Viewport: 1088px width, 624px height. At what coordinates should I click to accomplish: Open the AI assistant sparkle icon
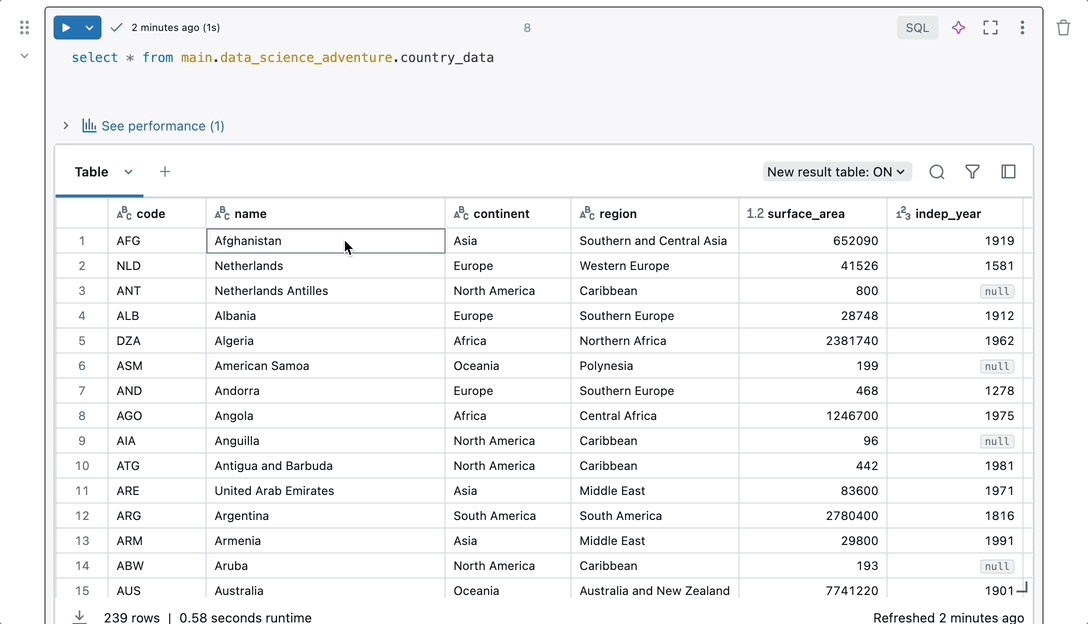coord(958,27)
